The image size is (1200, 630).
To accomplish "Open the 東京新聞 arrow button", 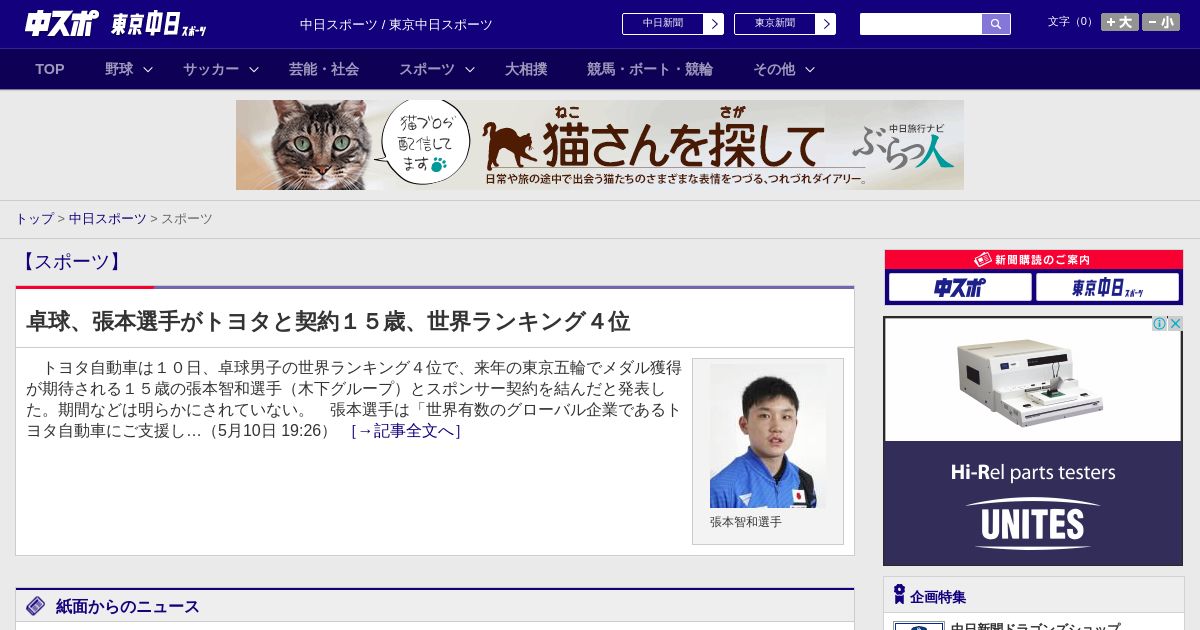I will [x=825, y=24].
